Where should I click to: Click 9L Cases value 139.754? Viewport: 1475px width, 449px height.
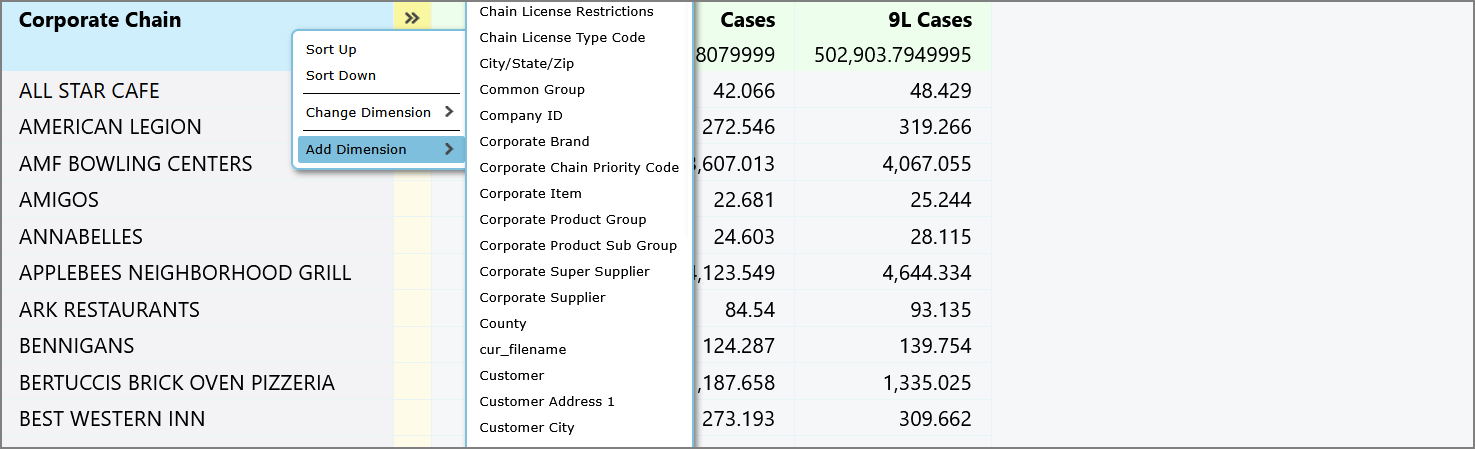pyautogui.click(x=935, y=346)
